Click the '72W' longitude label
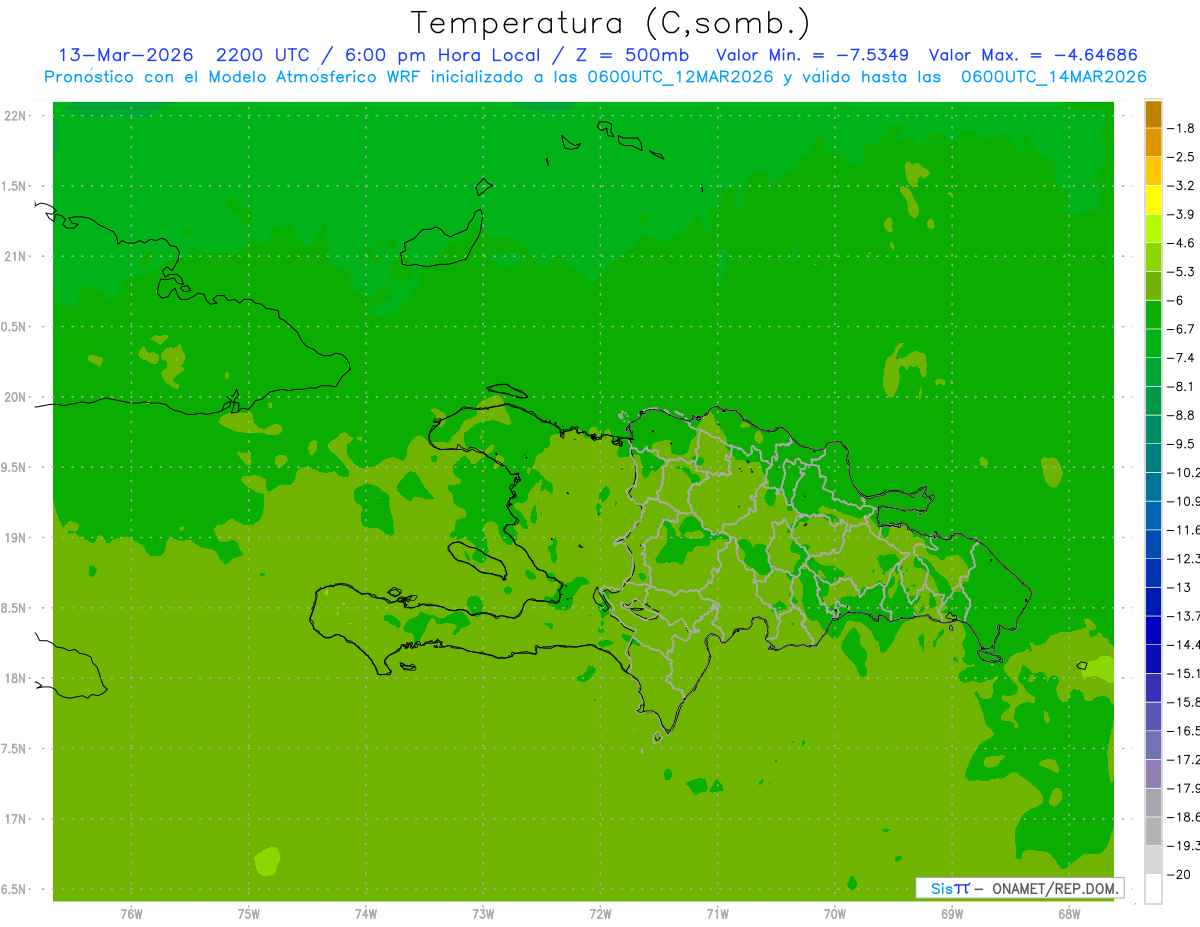This screenshot has height=927, width=1200. tap(600, 913)
